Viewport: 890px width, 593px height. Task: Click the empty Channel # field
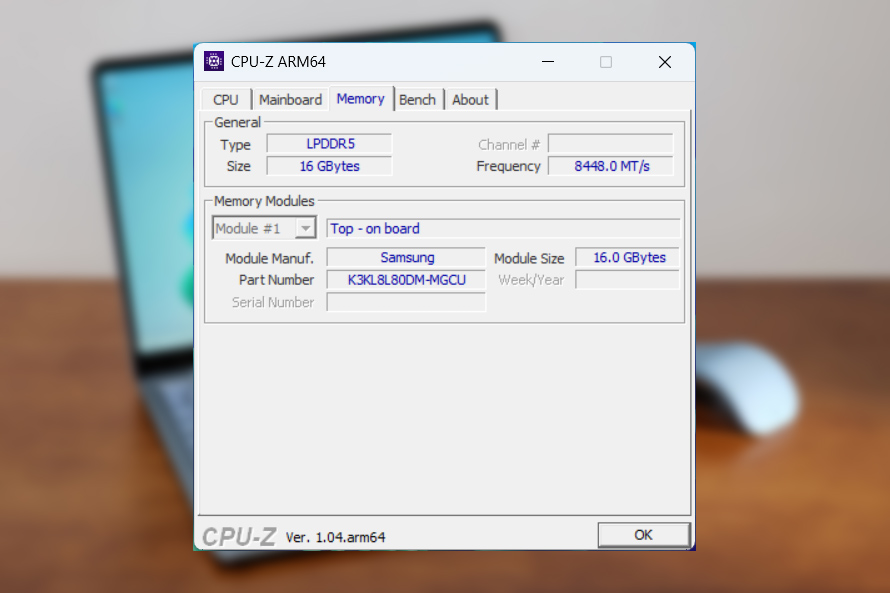pyautogui.click(x=610, y=144)
